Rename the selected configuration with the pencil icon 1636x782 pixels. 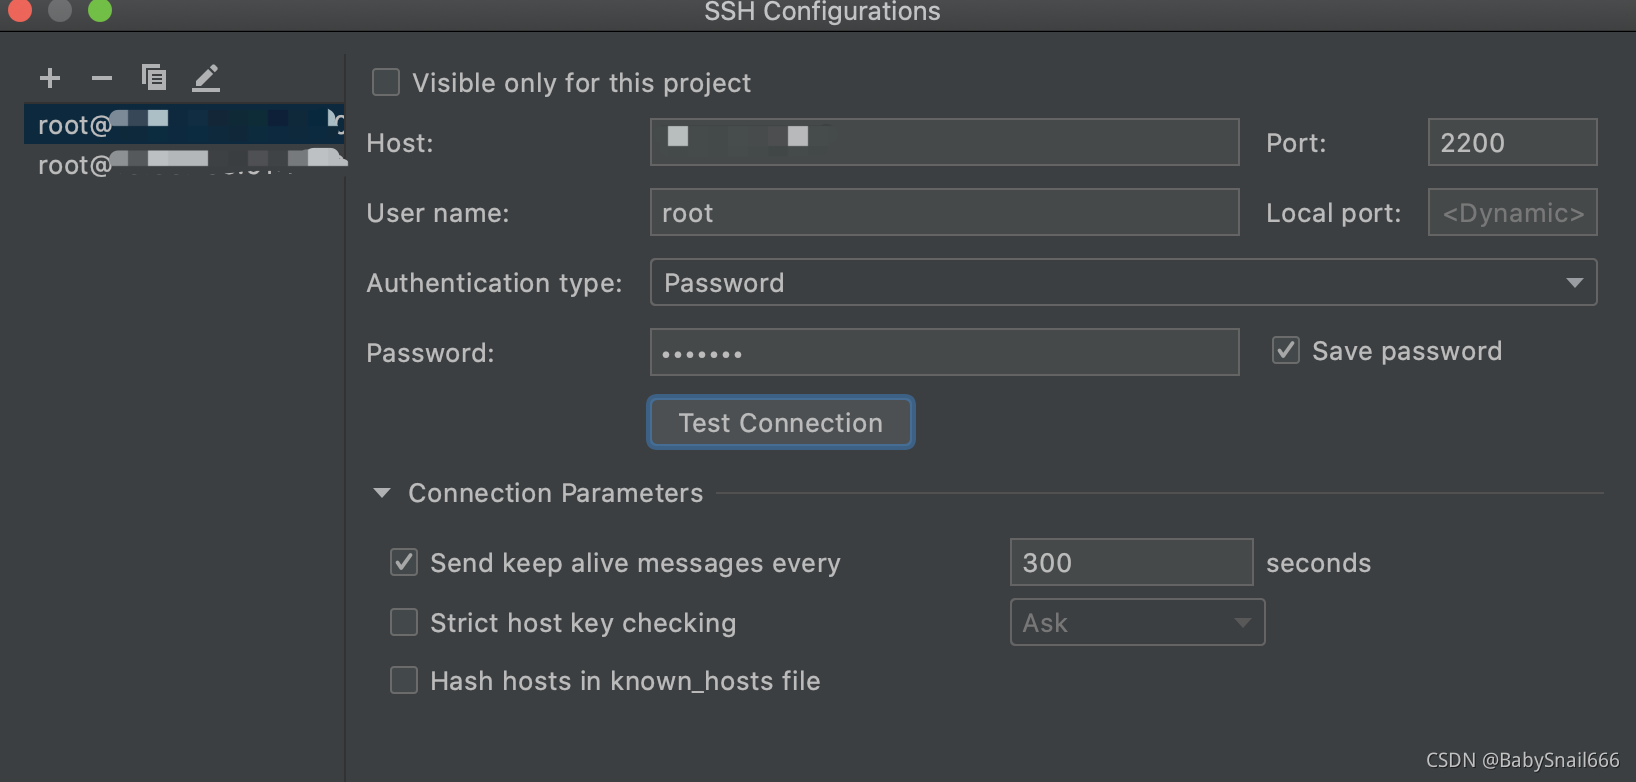point(206,77)
